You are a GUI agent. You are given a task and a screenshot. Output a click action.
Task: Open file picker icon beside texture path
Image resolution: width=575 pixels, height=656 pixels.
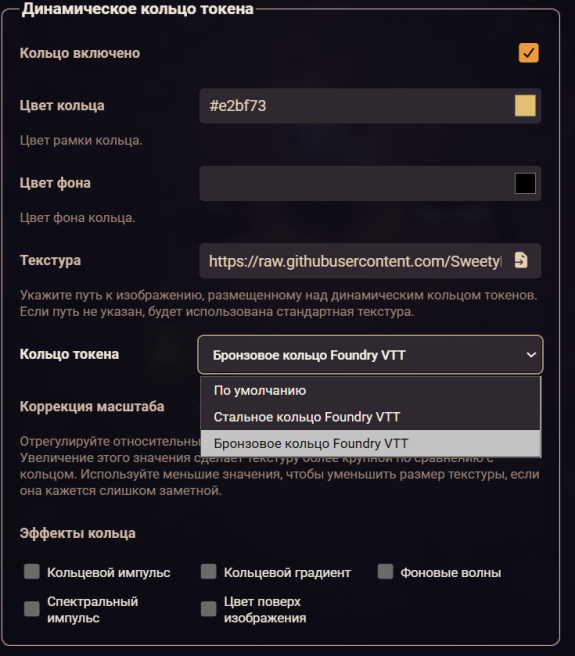521,260
